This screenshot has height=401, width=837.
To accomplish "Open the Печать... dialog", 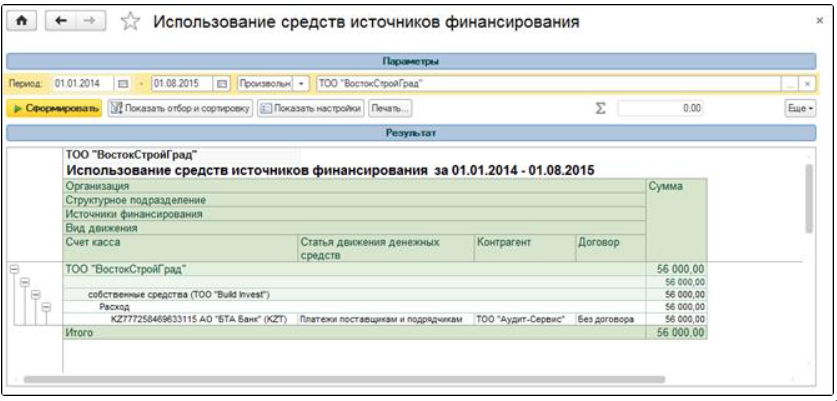I will (x=390, y=108).
